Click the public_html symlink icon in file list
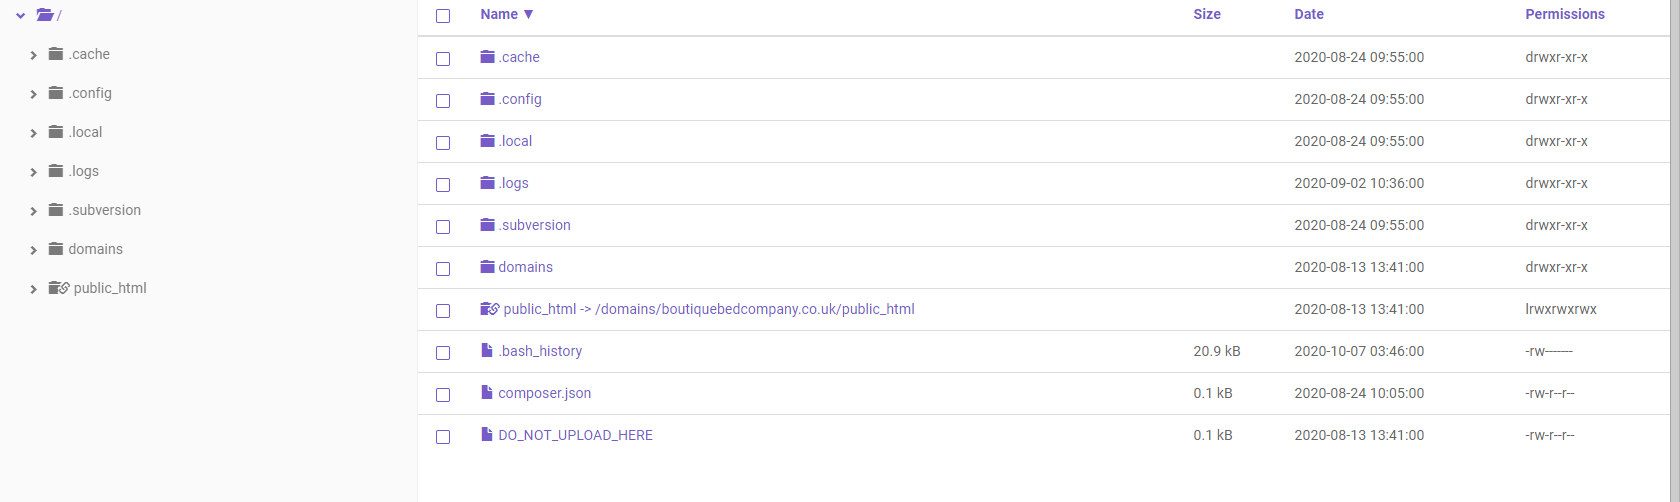The image size is (1680, 502). click(x=489, y=309)
